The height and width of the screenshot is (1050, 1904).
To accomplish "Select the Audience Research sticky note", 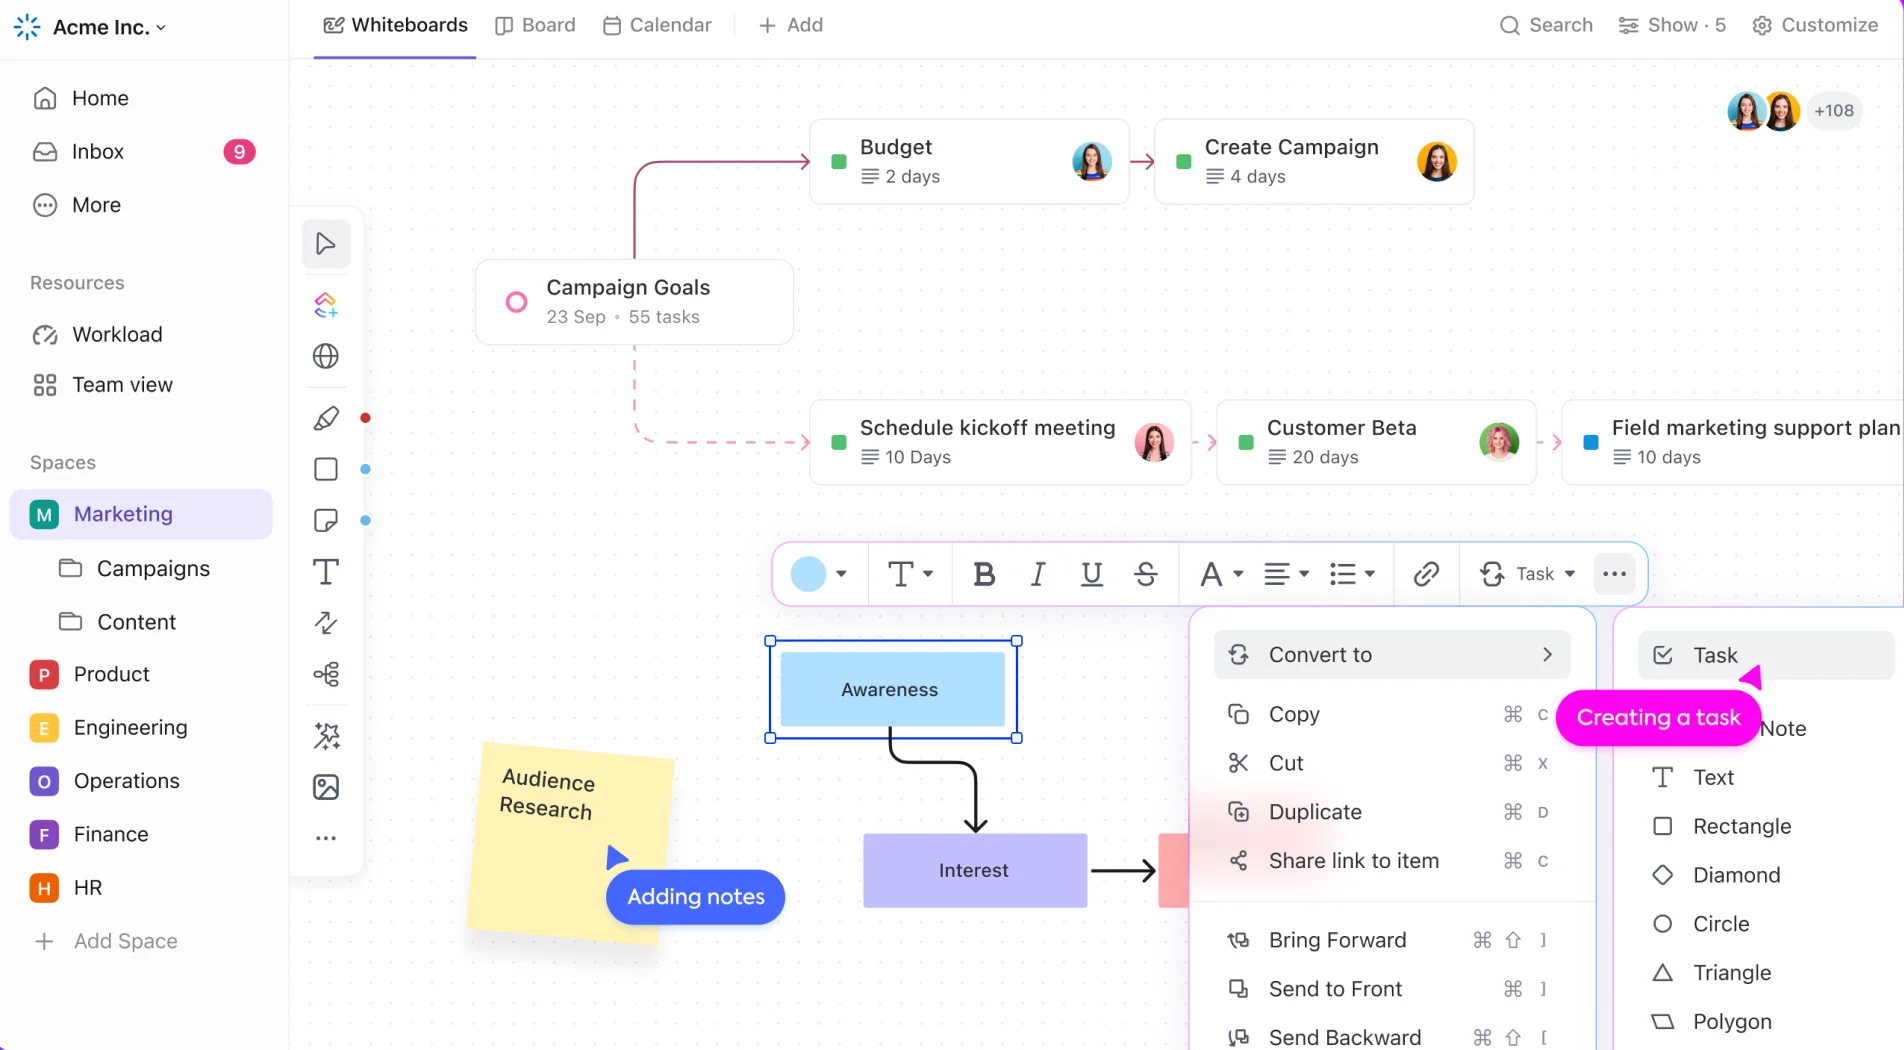I will point(571,842).
